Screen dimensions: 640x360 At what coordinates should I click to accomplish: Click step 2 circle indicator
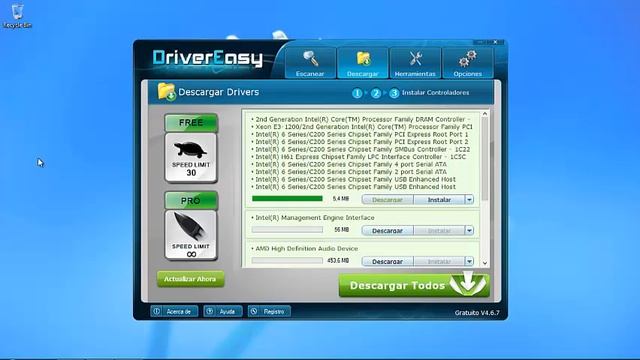tap(376, 93)
